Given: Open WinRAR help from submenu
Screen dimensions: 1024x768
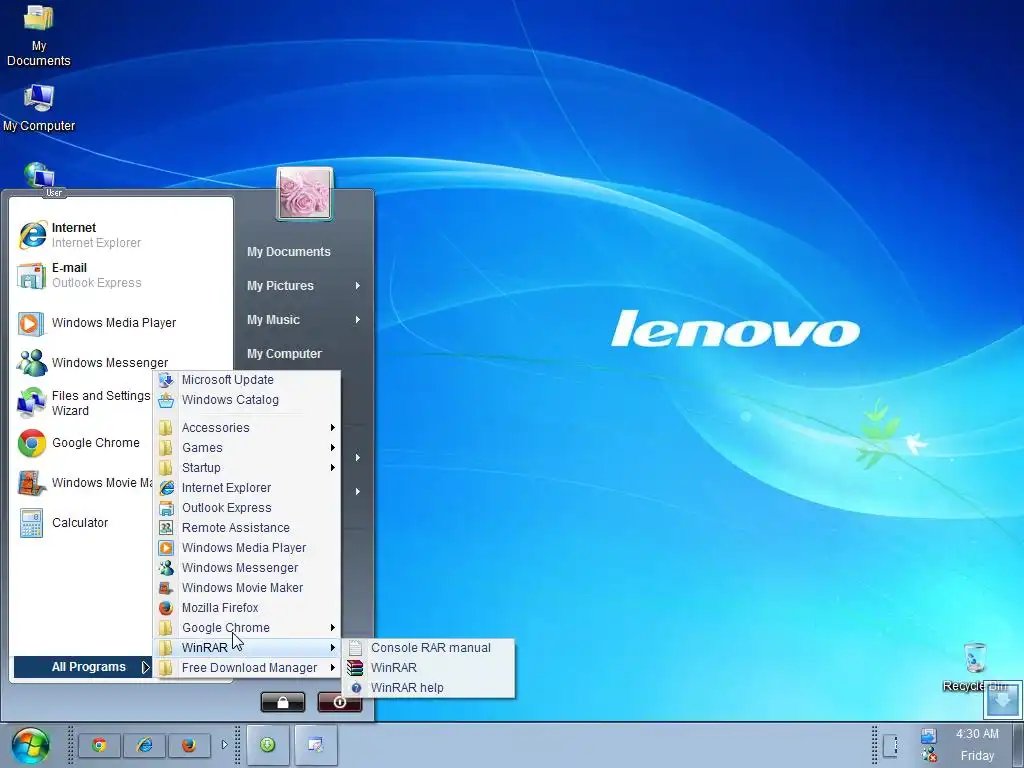Looking at the screenshot, I should pyautogui.click(x=428, y=688).
